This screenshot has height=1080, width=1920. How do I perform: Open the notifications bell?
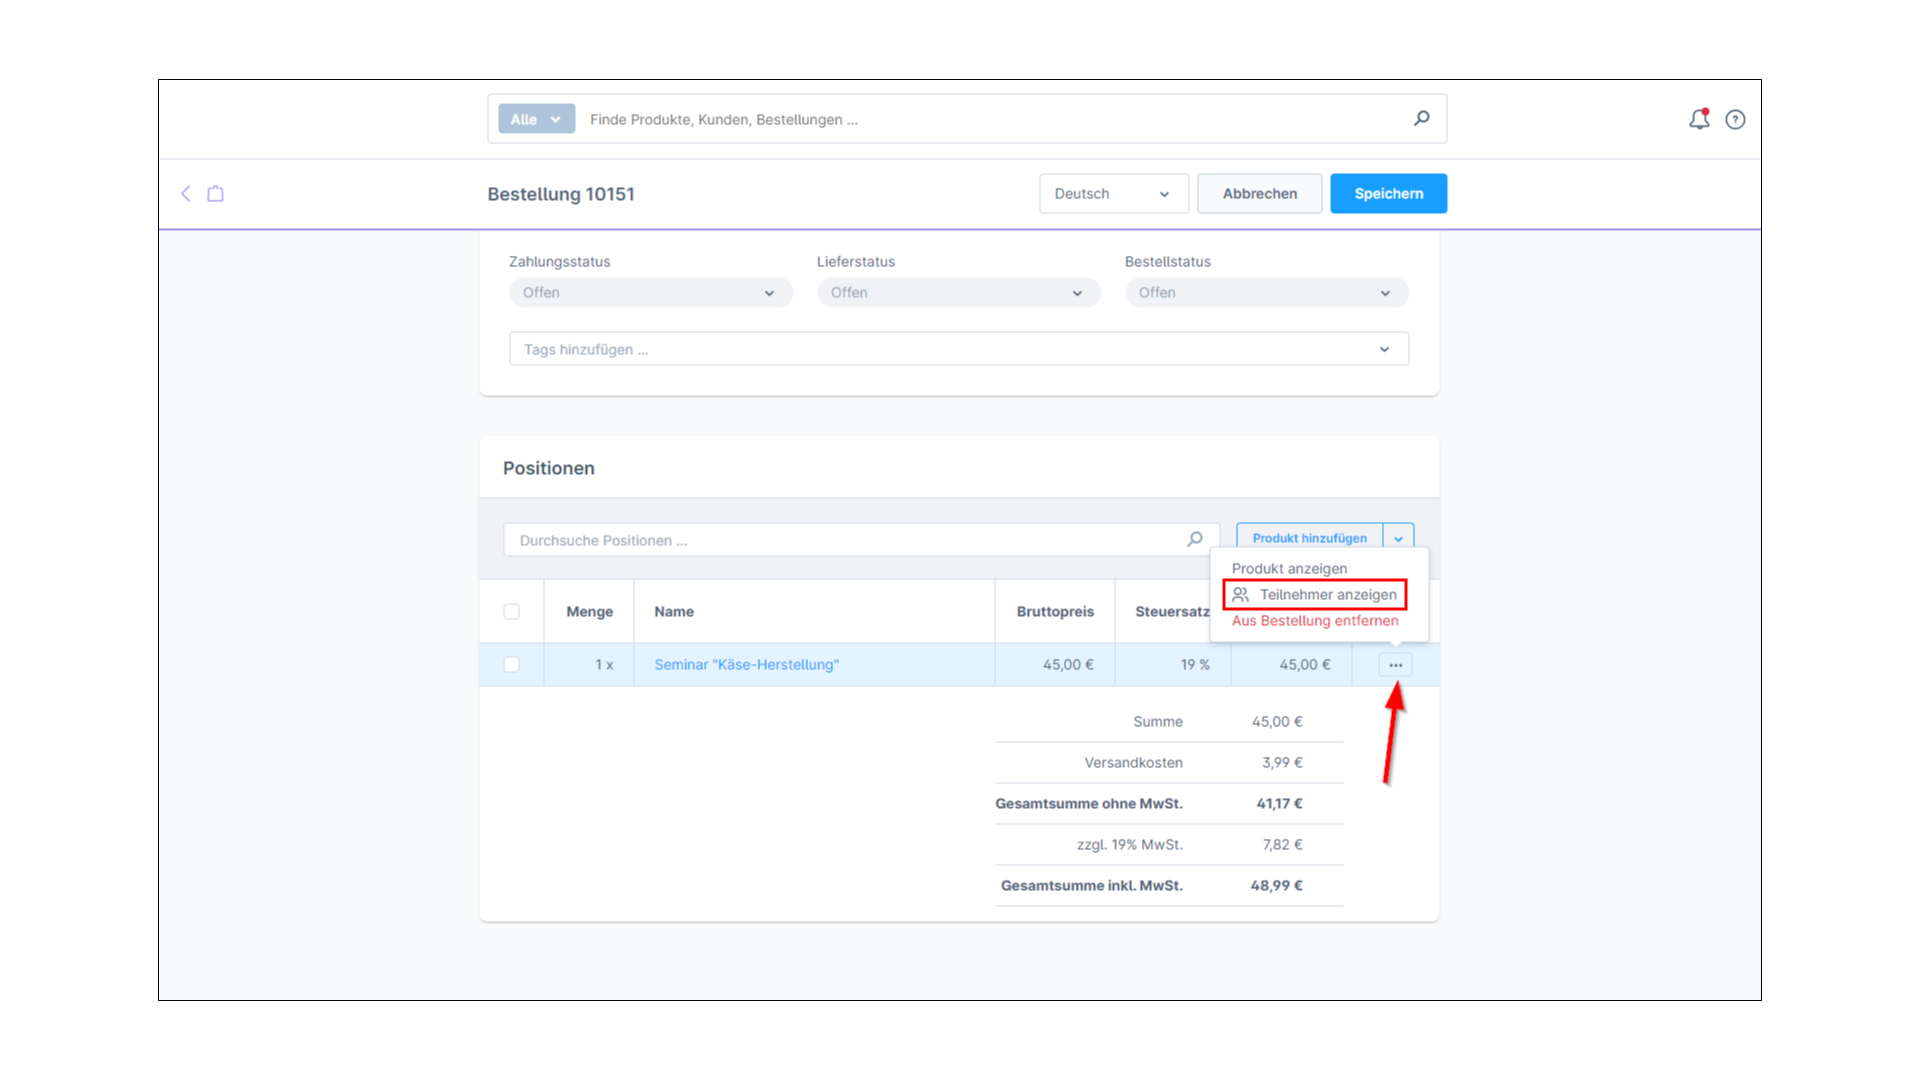pyautogui.click(x=1699, y=119)
